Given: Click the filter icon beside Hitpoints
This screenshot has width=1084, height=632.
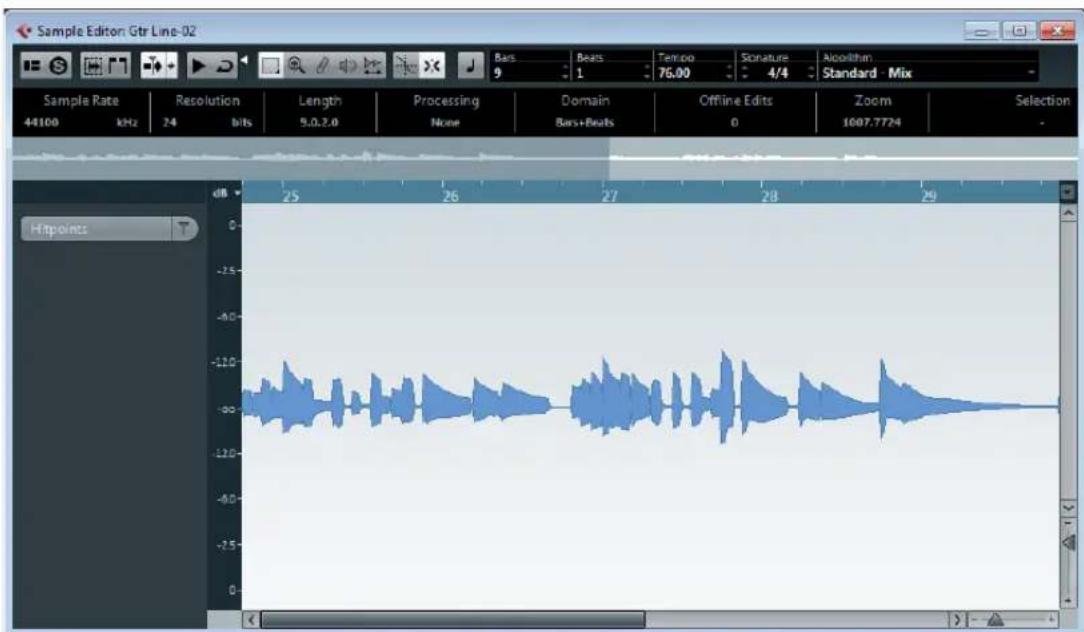Looking at the screenshot, I should [184, 229].
